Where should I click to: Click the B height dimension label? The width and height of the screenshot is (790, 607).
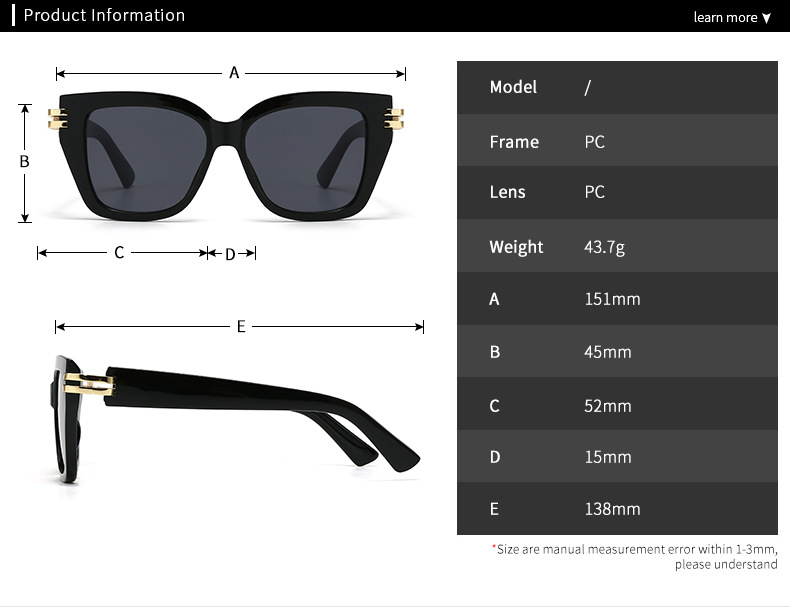point(24,162)
